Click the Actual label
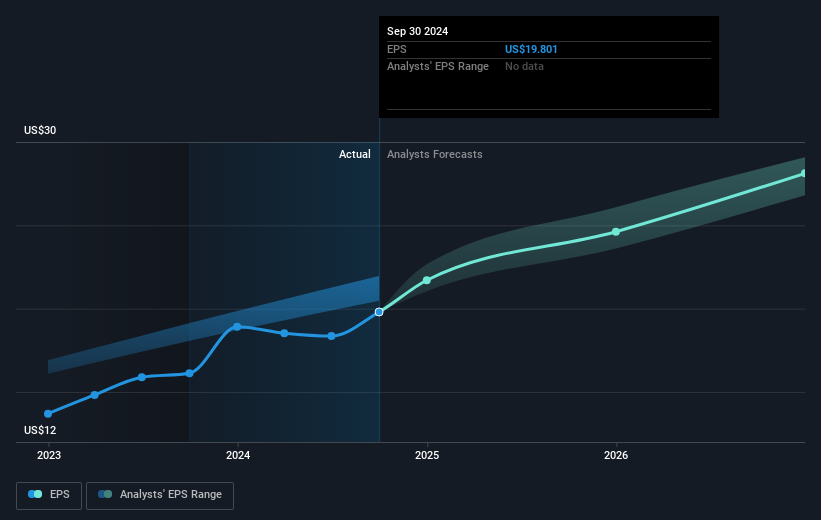 (x=354, y=154)
